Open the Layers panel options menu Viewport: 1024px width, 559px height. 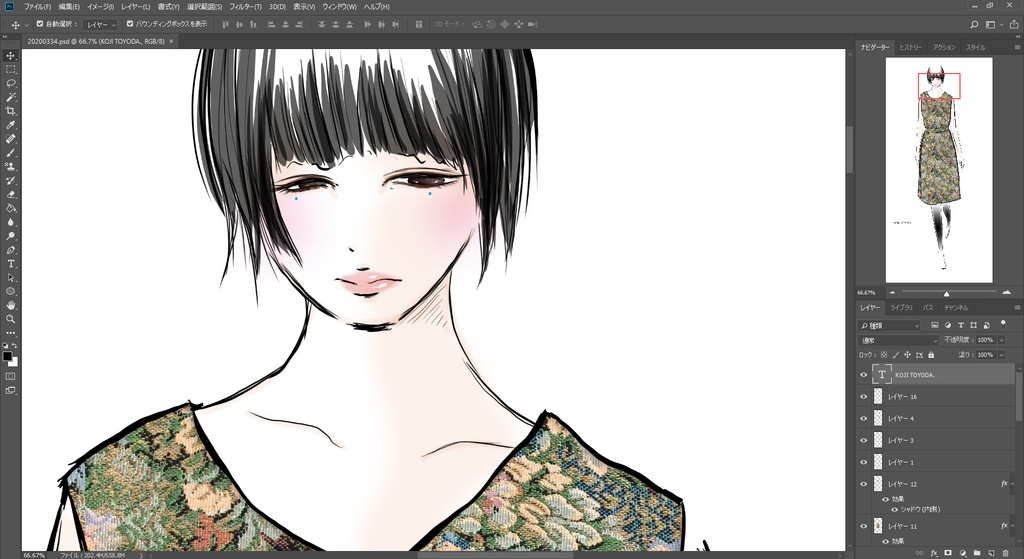1017,308
